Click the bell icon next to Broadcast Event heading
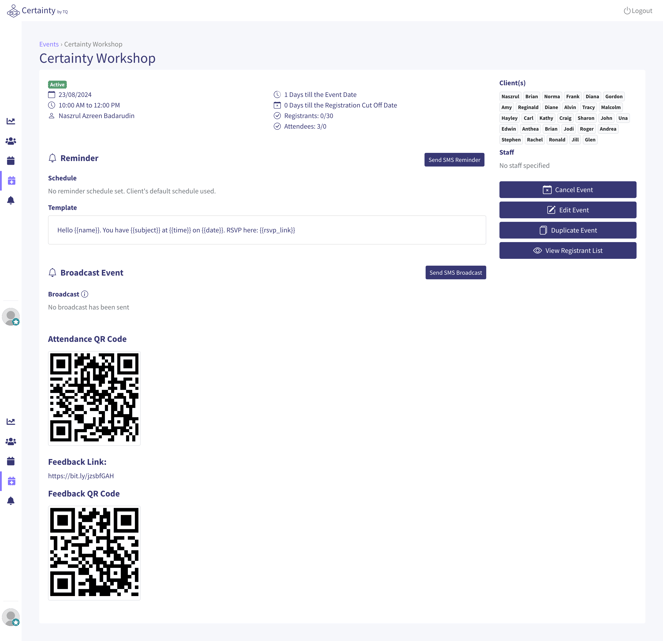Image resolution: width=663 pixels, height=641 pixels. coord(52,272)
